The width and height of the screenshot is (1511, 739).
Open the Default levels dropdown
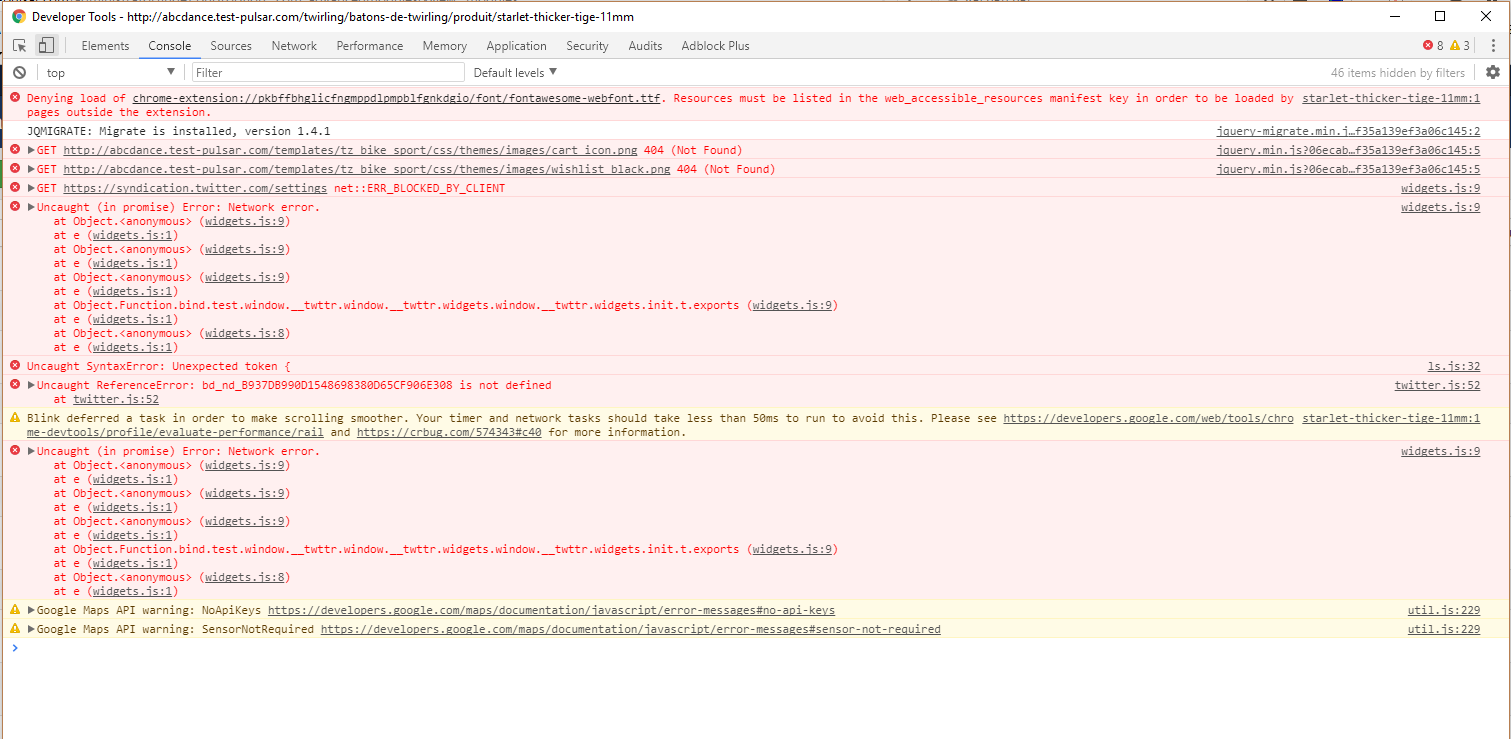click(515, 73)
